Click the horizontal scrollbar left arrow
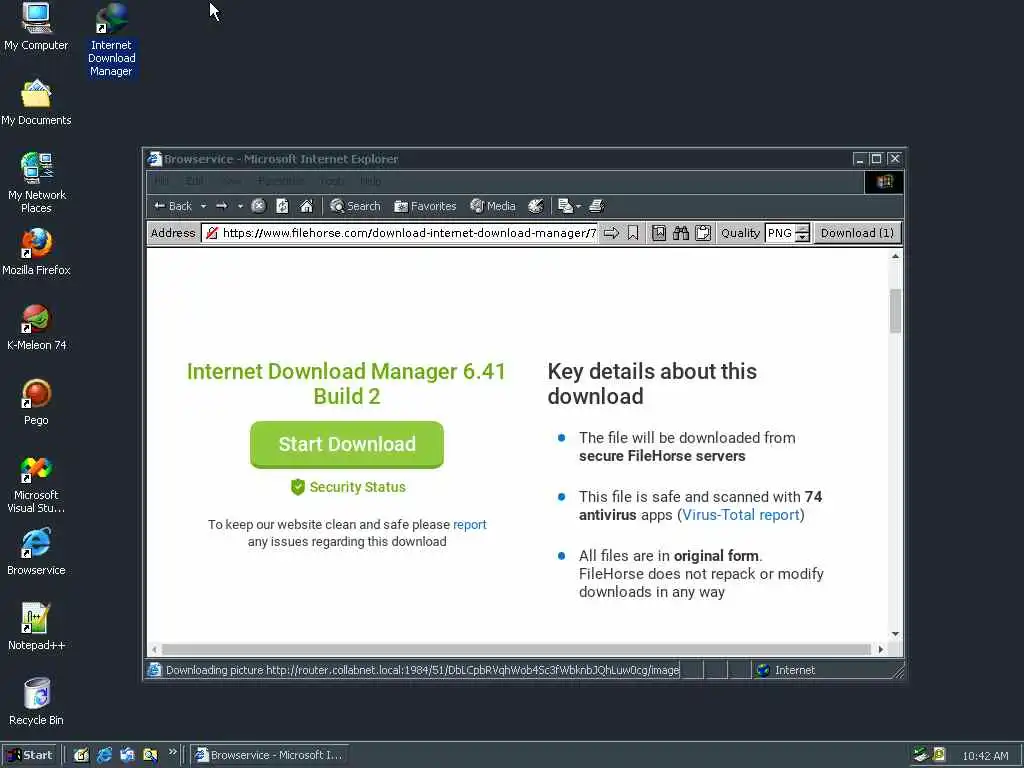 (154, 649)
